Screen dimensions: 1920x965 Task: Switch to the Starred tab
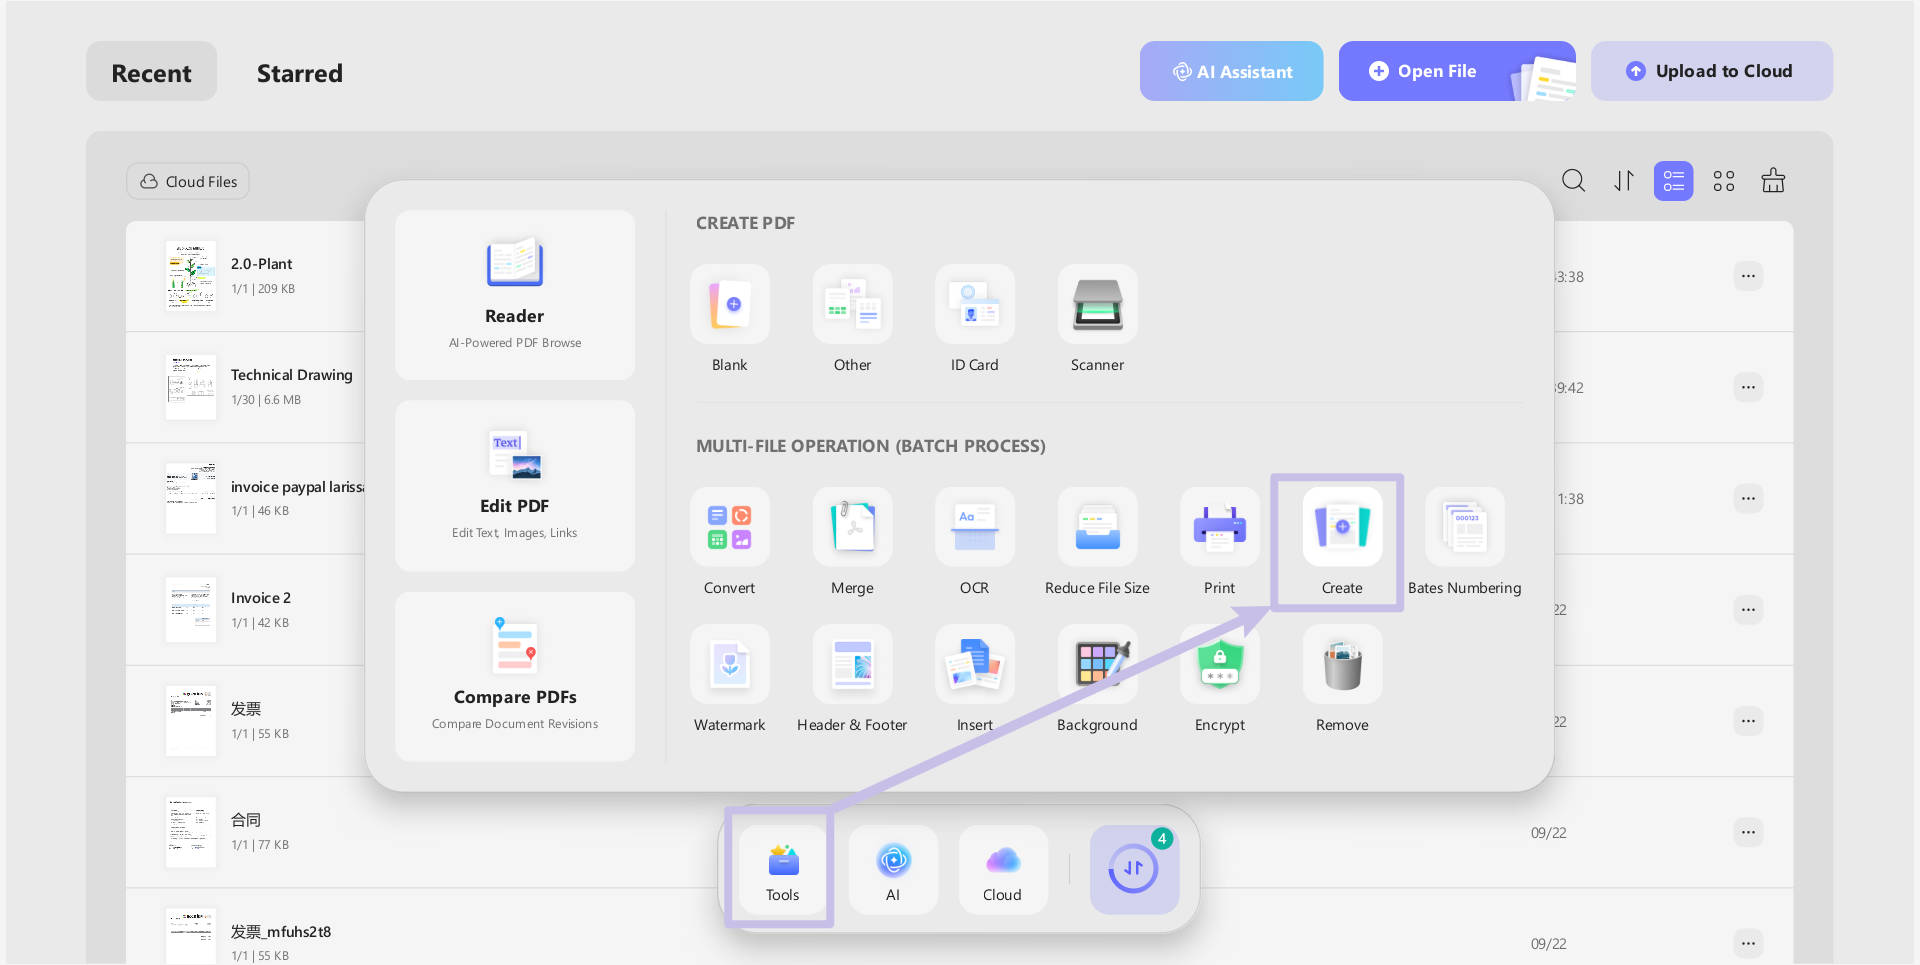pos(300,72)
